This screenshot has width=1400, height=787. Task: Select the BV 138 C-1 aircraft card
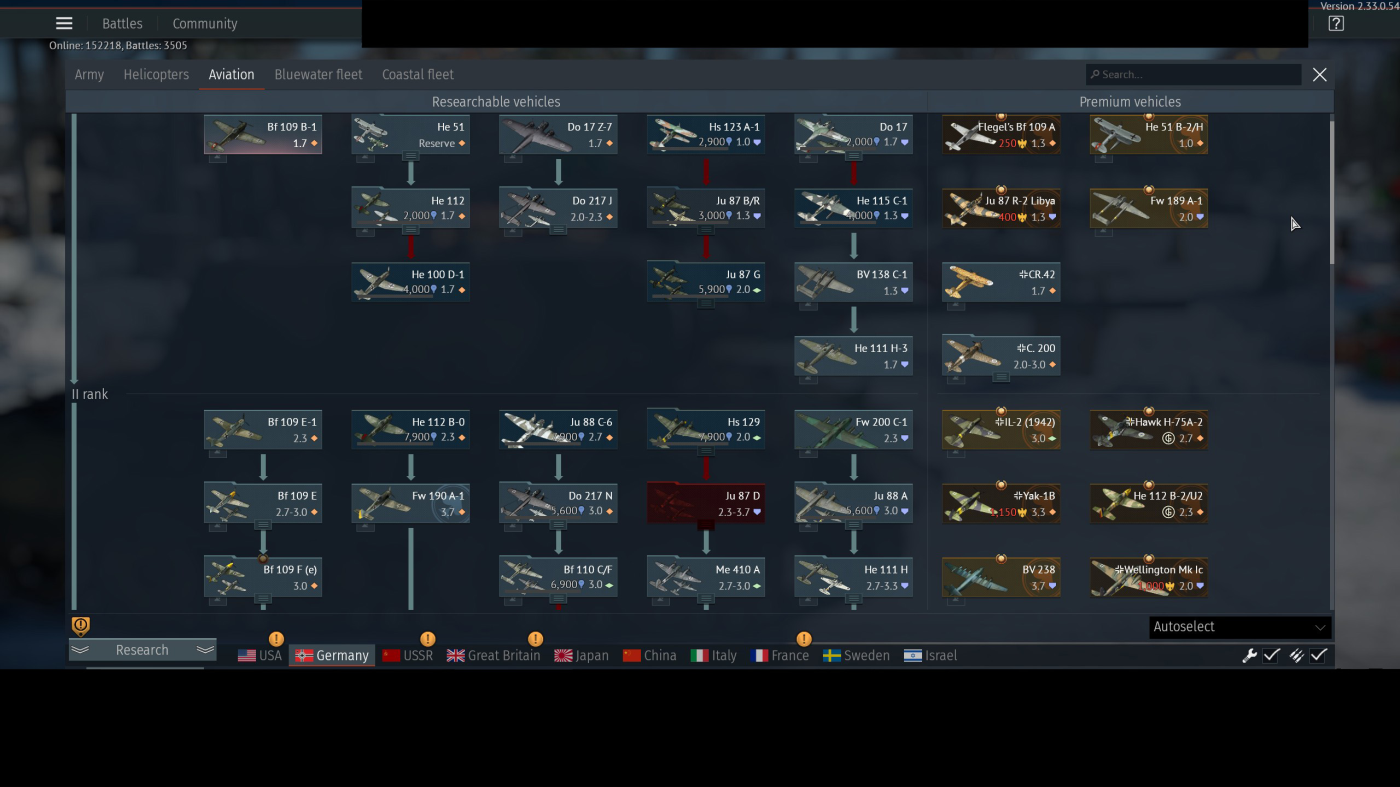[x=854, y=282]
